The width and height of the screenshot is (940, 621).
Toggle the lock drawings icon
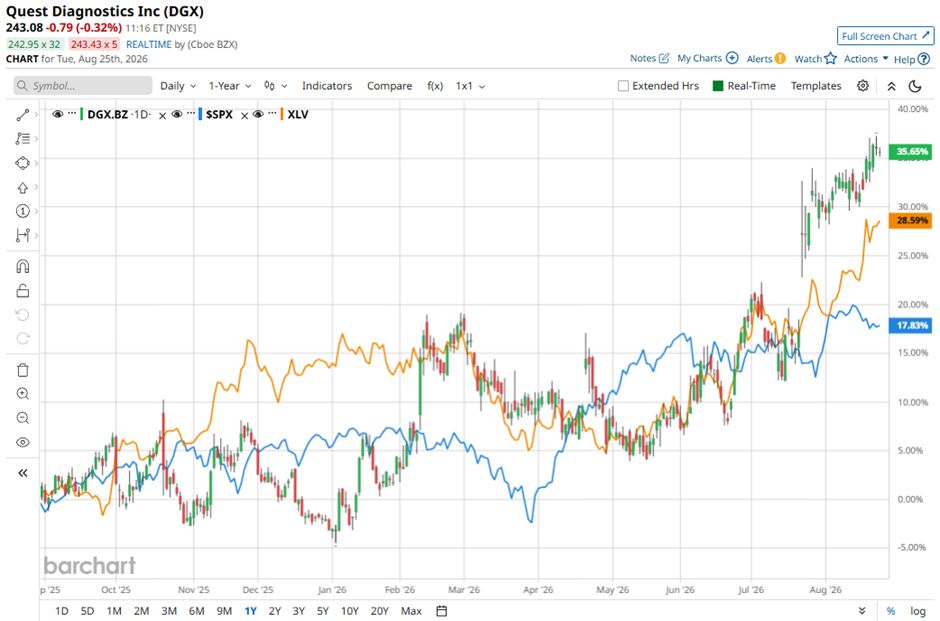(x=23, y=291)
